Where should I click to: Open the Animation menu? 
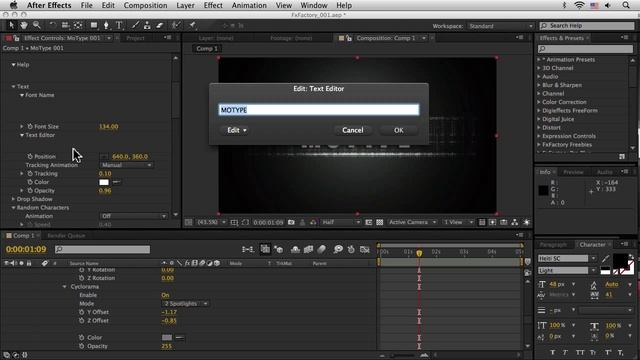pyautogui.click(x=249, y=5)
